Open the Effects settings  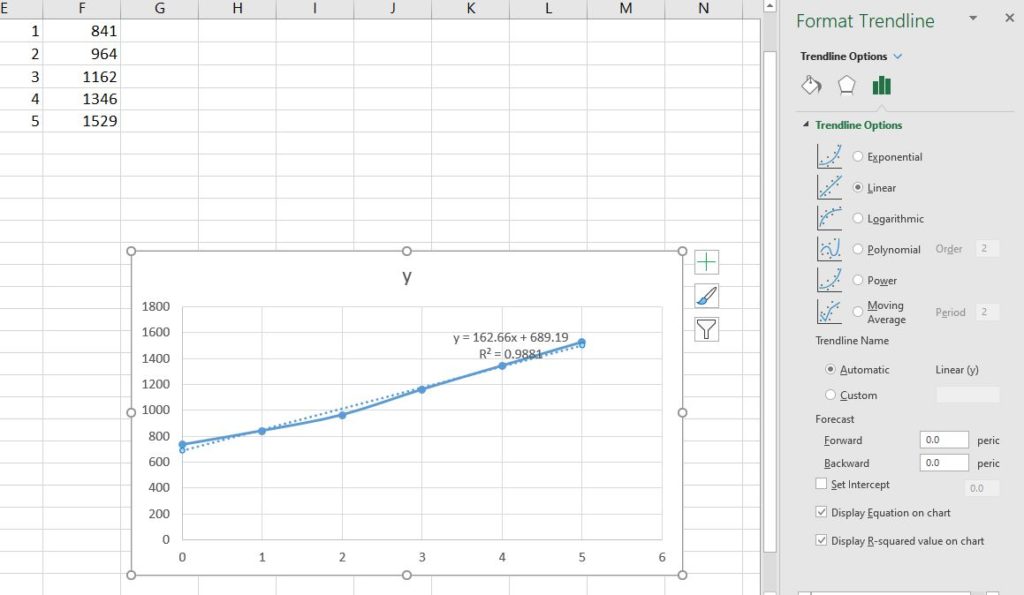[x=845, y=85]
